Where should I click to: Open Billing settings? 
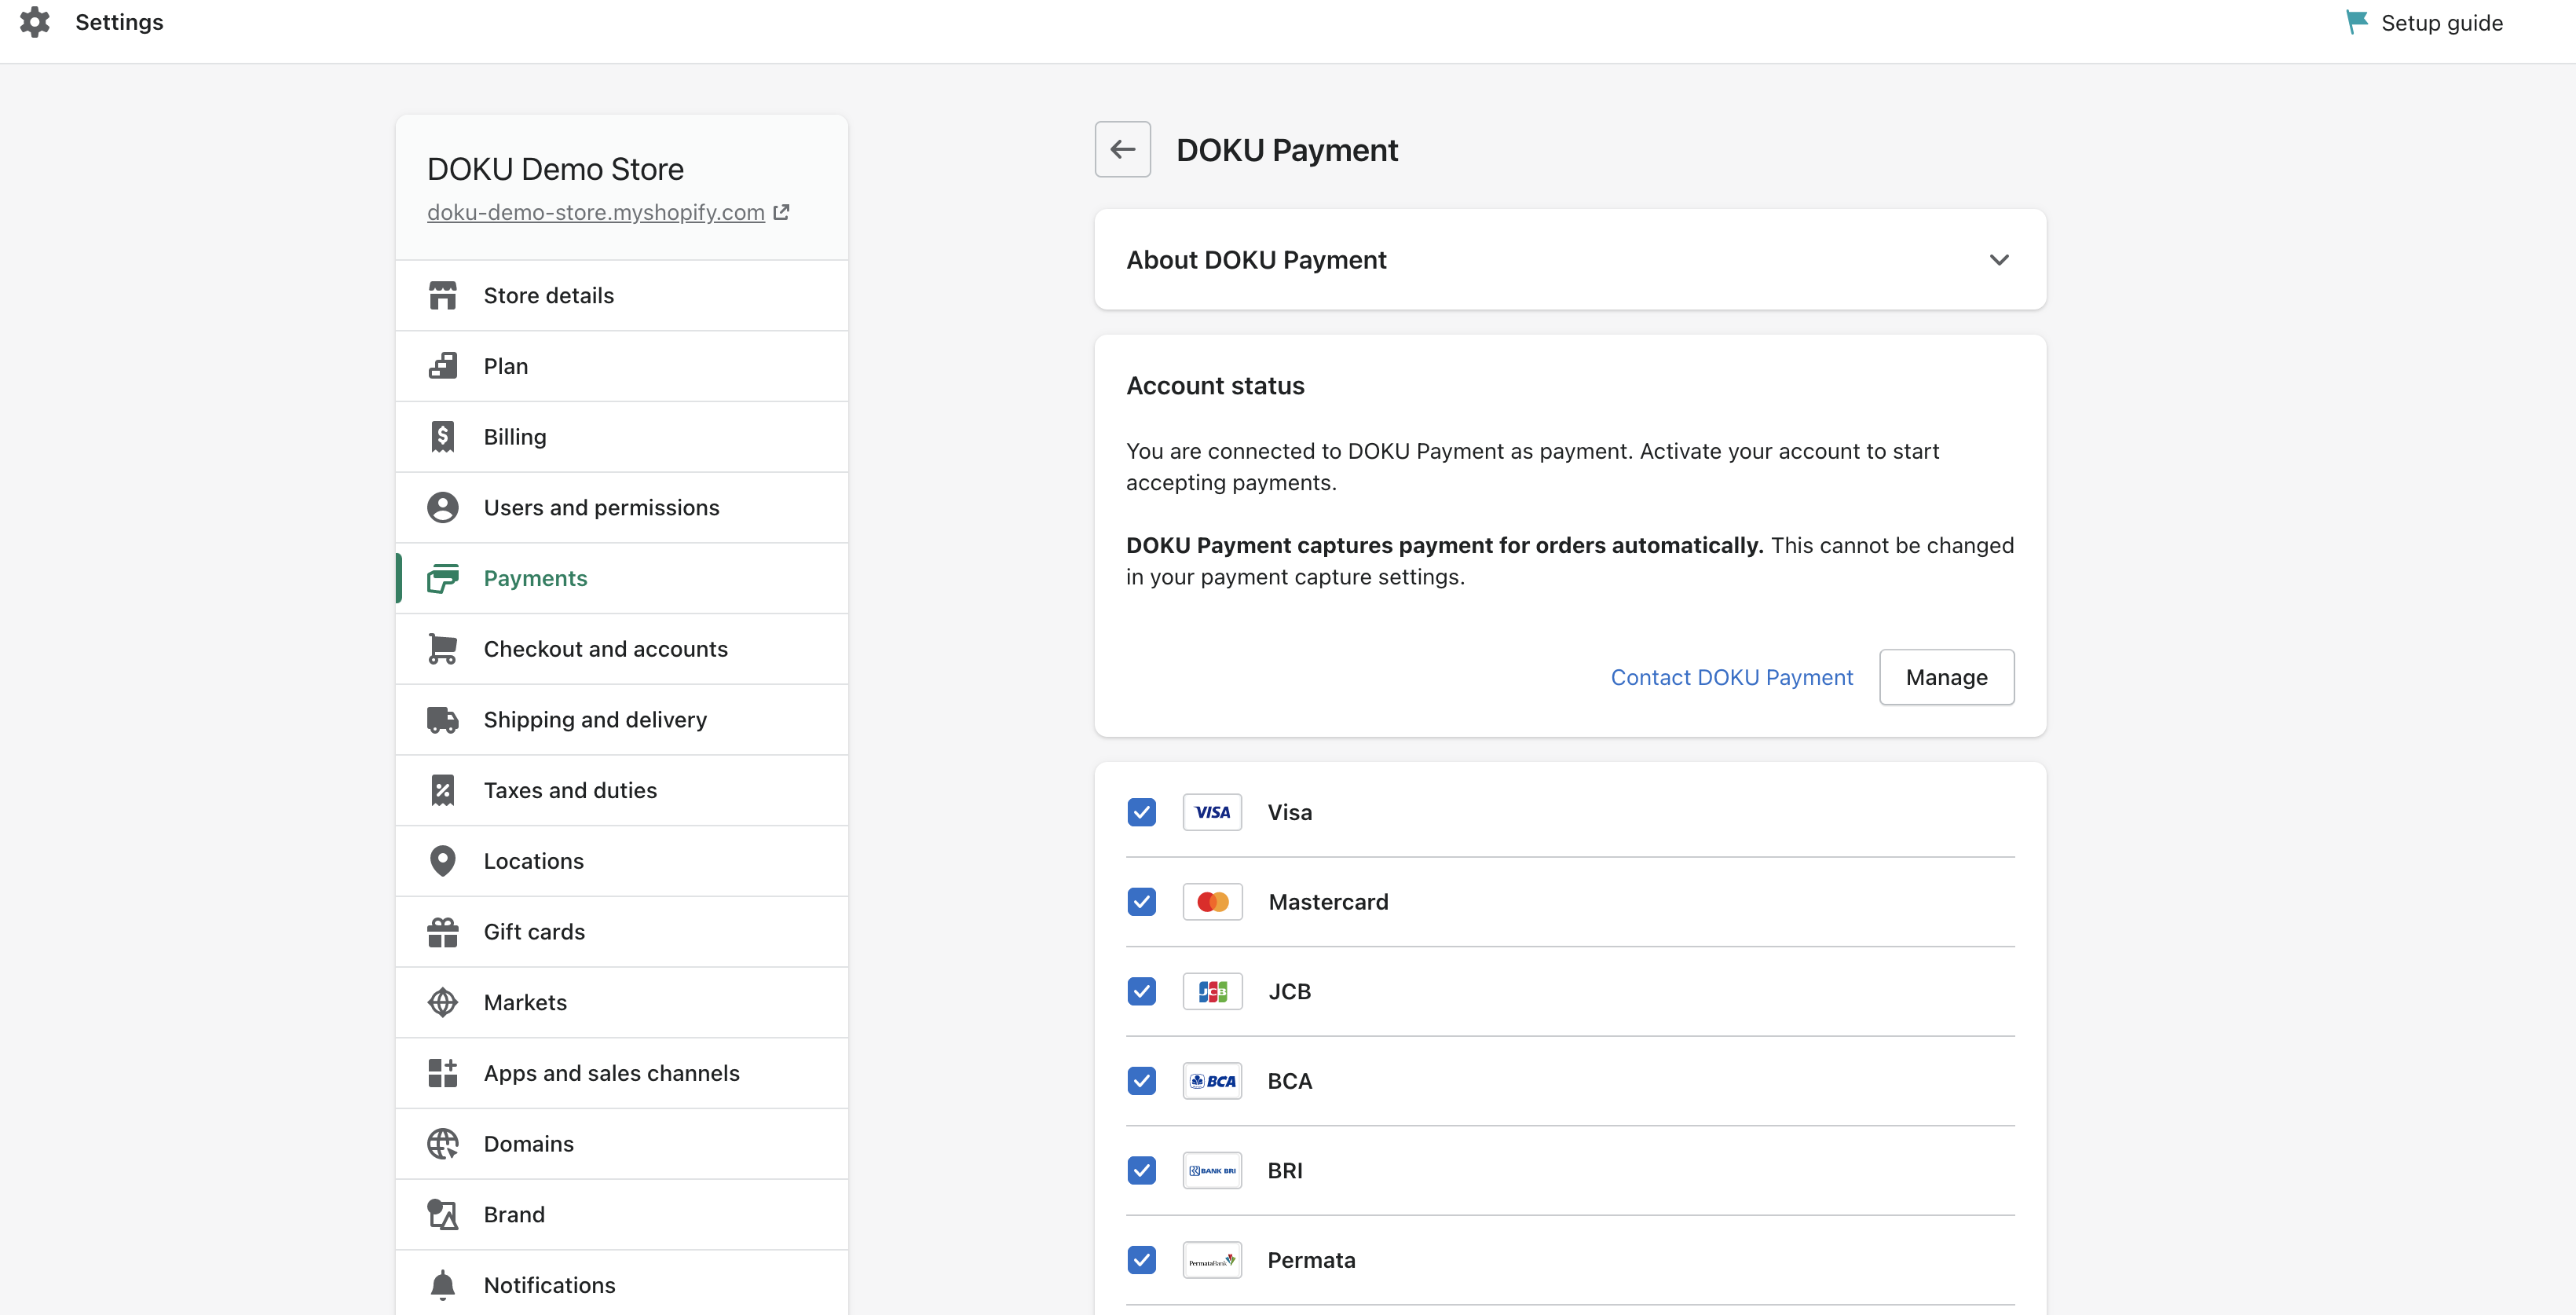622,437
